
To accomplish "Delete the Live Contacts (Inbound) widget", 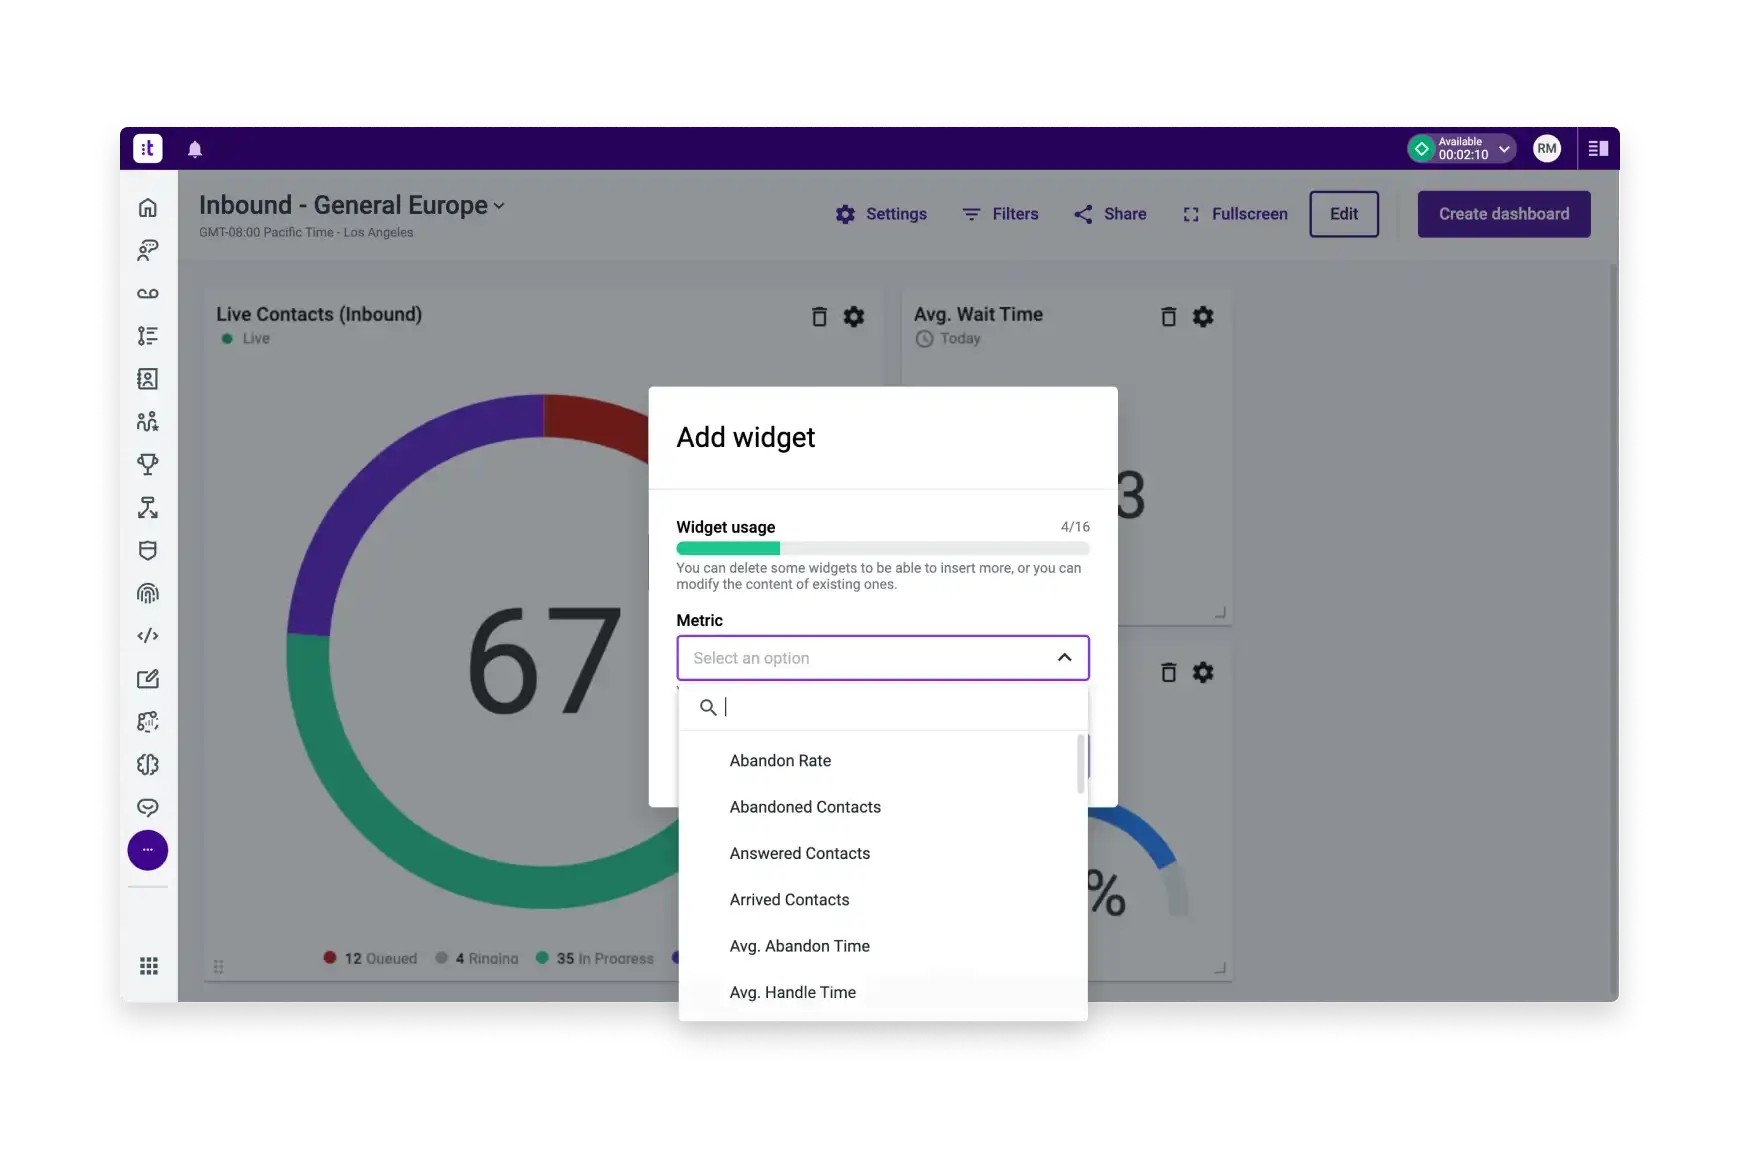I will point(819,317).
